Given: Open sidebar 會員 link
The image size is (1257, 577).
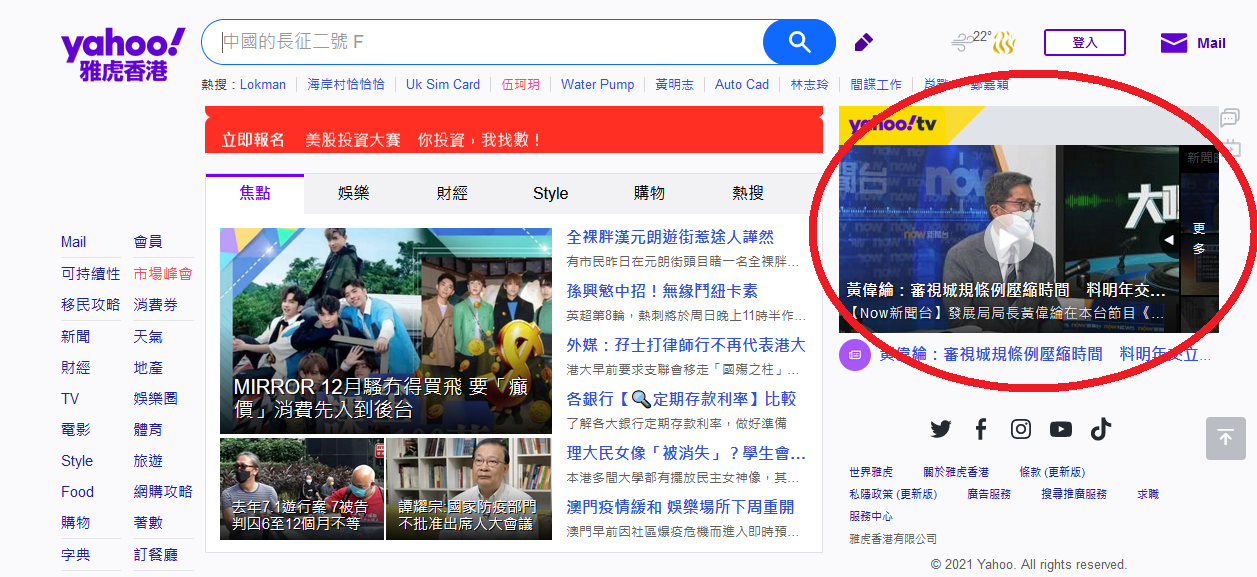Looking at the screenshot, I should click(x=148, y=242).
